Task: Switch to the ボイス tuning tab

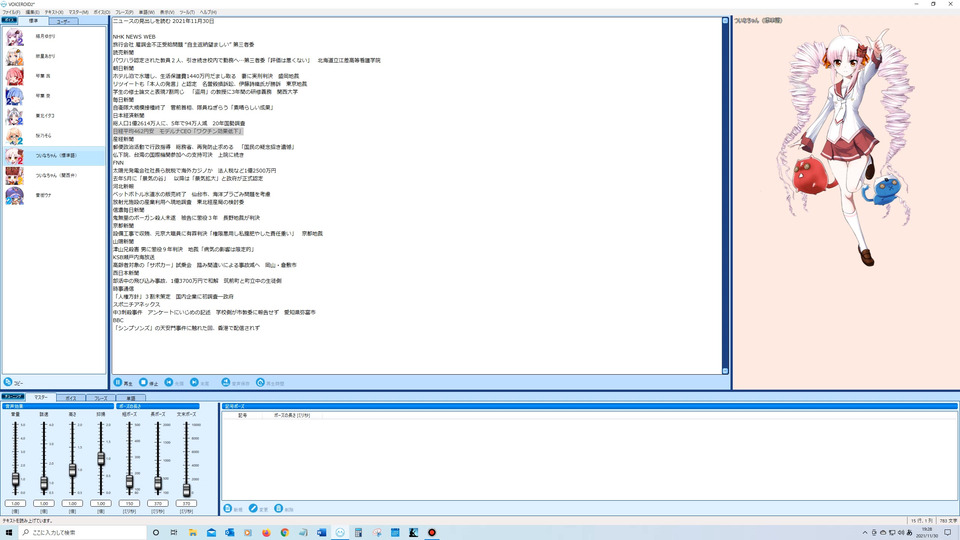Action: [x=70, y=398]
